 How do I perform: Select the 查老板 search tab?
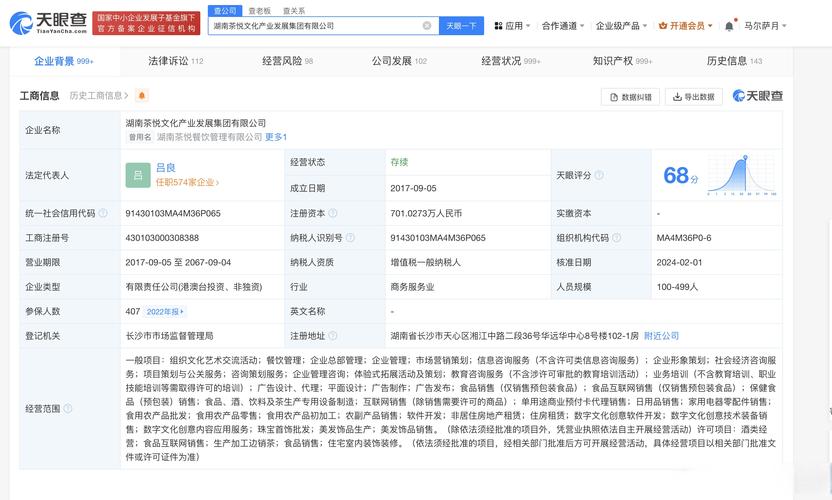pyautogui.click(x=259, y=11)
